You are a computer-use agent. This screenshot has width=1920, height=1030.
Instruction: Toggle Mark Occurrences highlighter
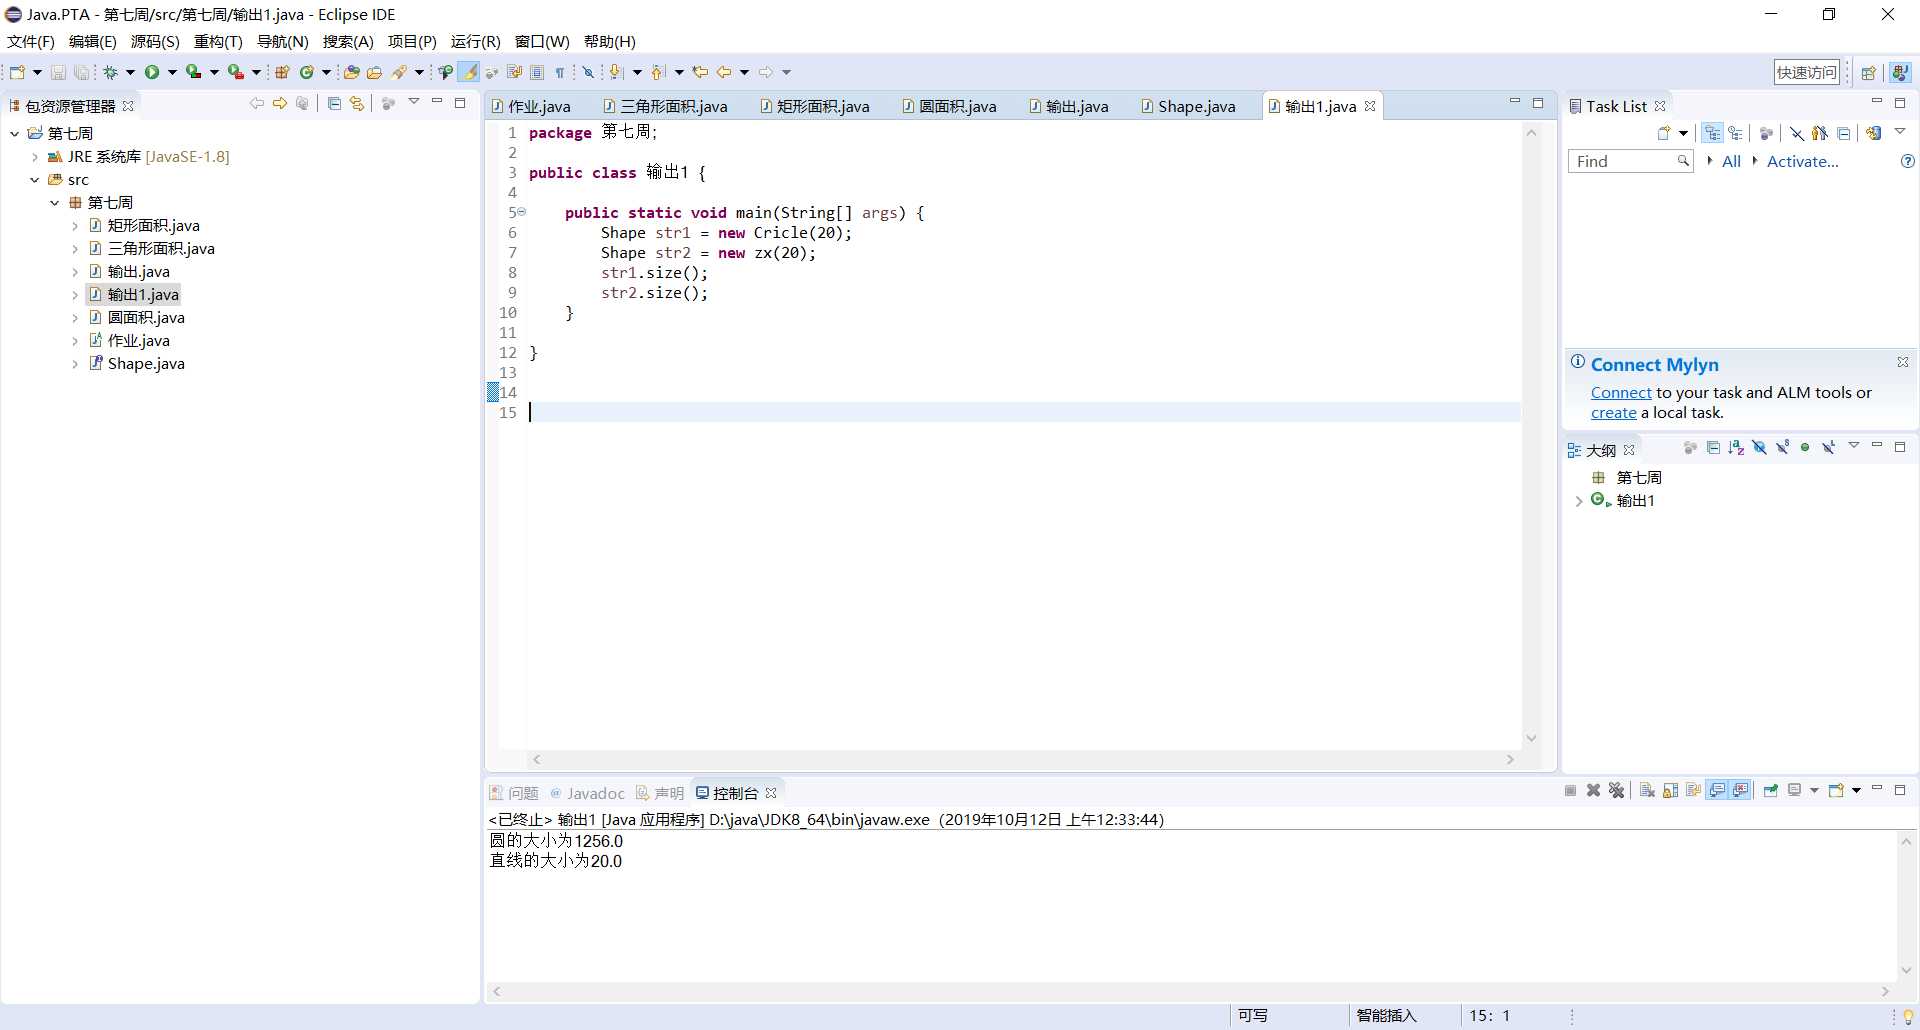[469, 72]
